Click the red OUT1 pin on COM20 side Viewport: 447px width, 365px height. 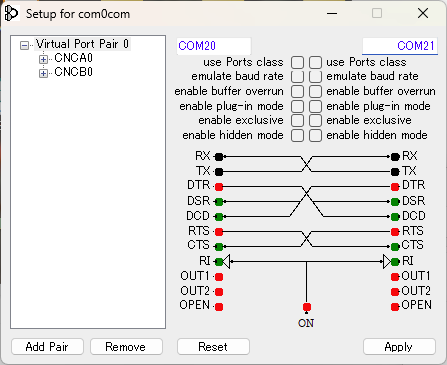[x=219, y=277]
